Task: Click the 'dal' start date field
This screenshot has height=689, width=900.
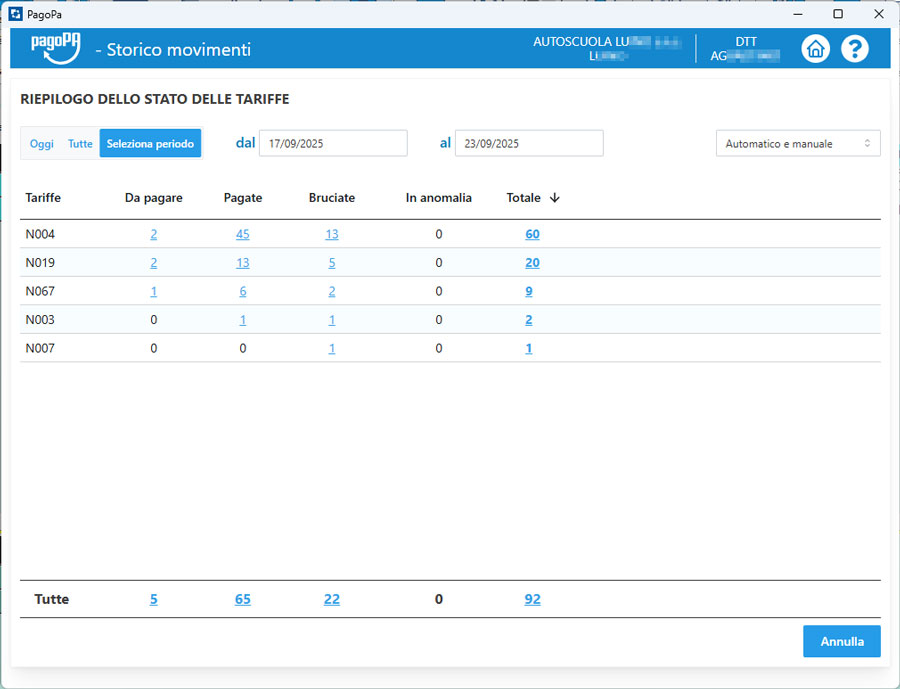Action: [x=333, y=144]
